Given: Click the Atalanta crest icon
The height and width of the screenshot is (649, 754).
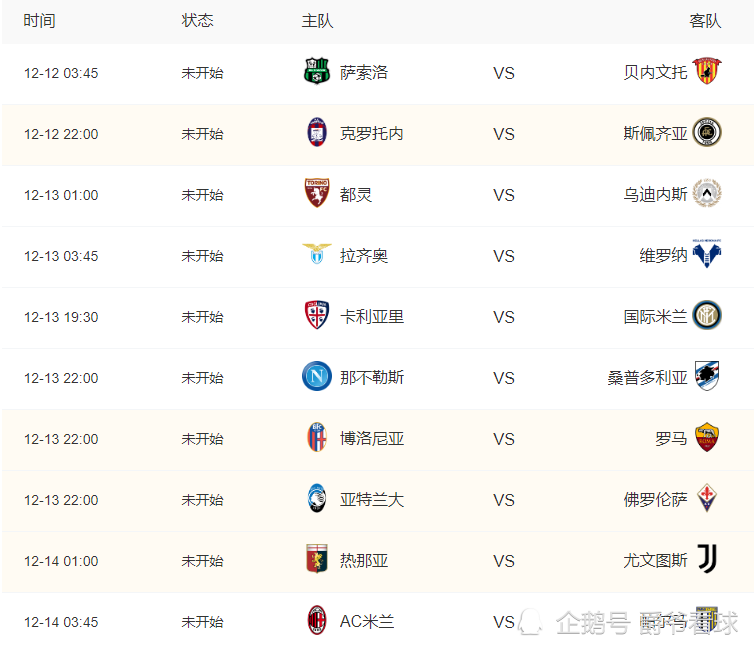Looking at the screenshot, I should click(x=316, y=499).
